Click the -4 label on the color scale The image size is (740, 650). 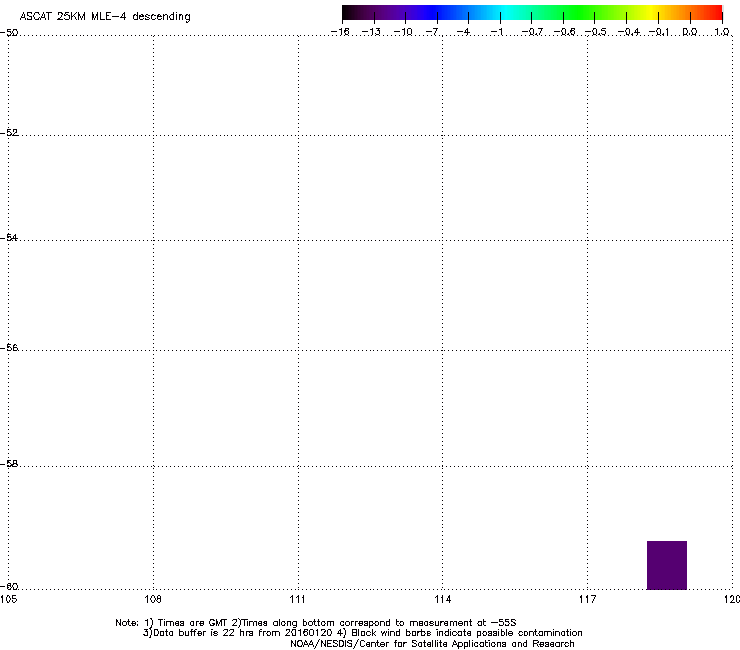(463, 32)
